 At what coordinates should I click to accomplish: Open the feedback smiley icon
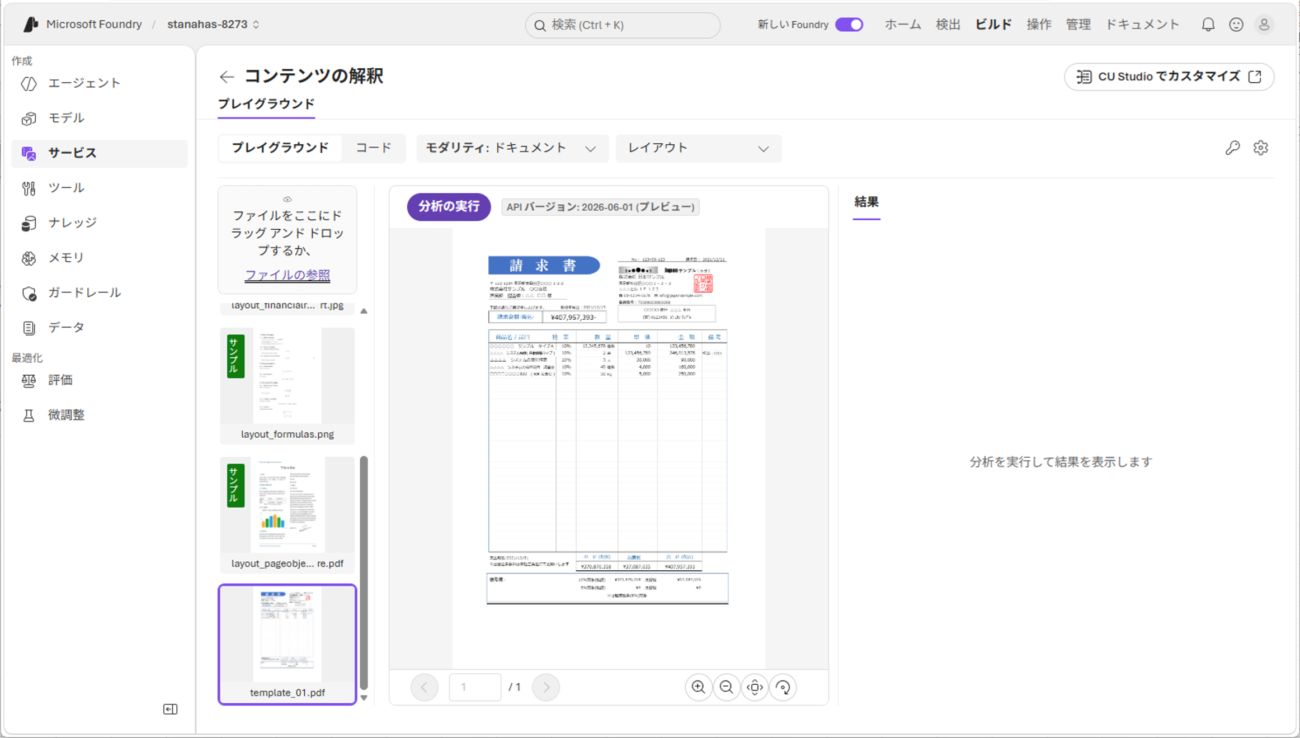[1236, 25]
